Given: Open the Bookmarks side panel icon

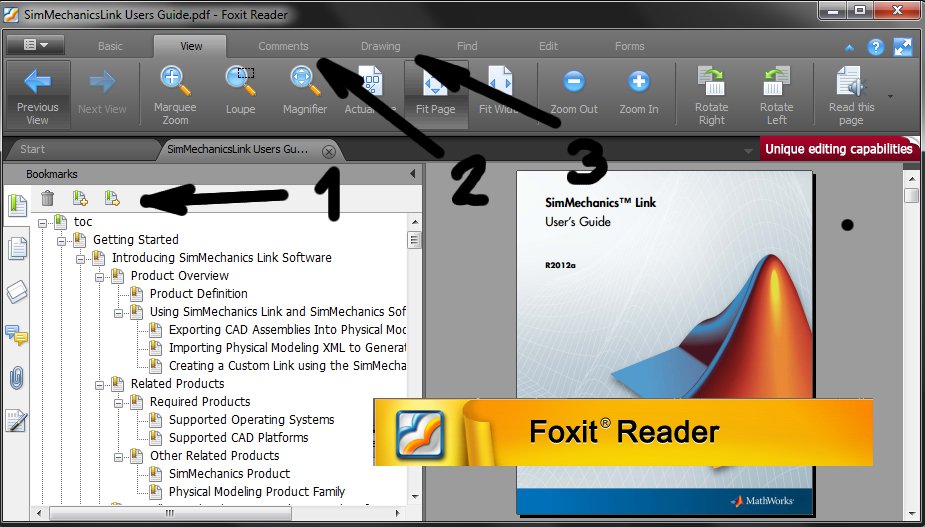Looking at the screenshot, I should coord(17,205).
